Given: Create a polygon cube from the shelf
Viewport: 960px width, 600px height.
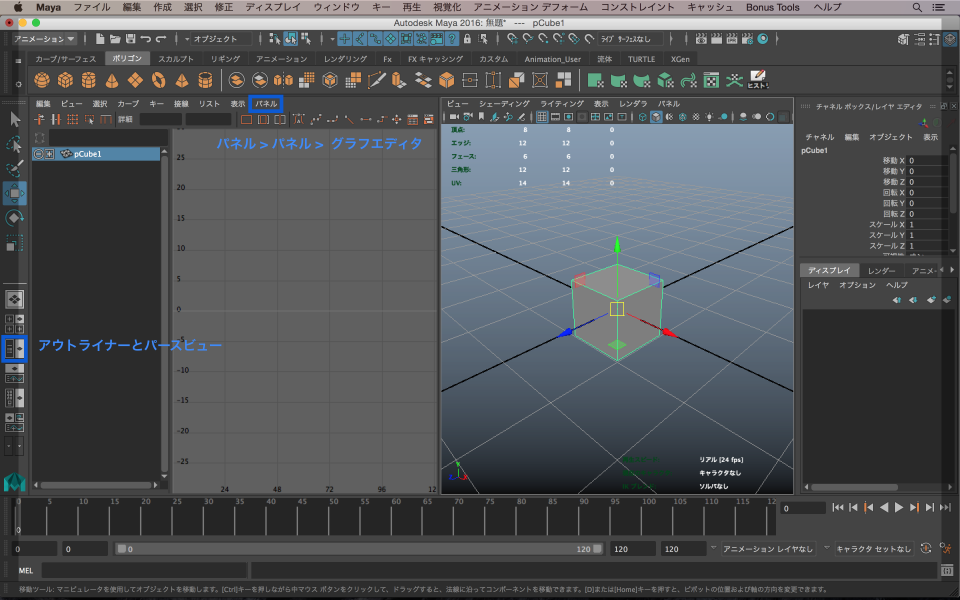Looking at the screenshot, I should click(x=66, y=80).
